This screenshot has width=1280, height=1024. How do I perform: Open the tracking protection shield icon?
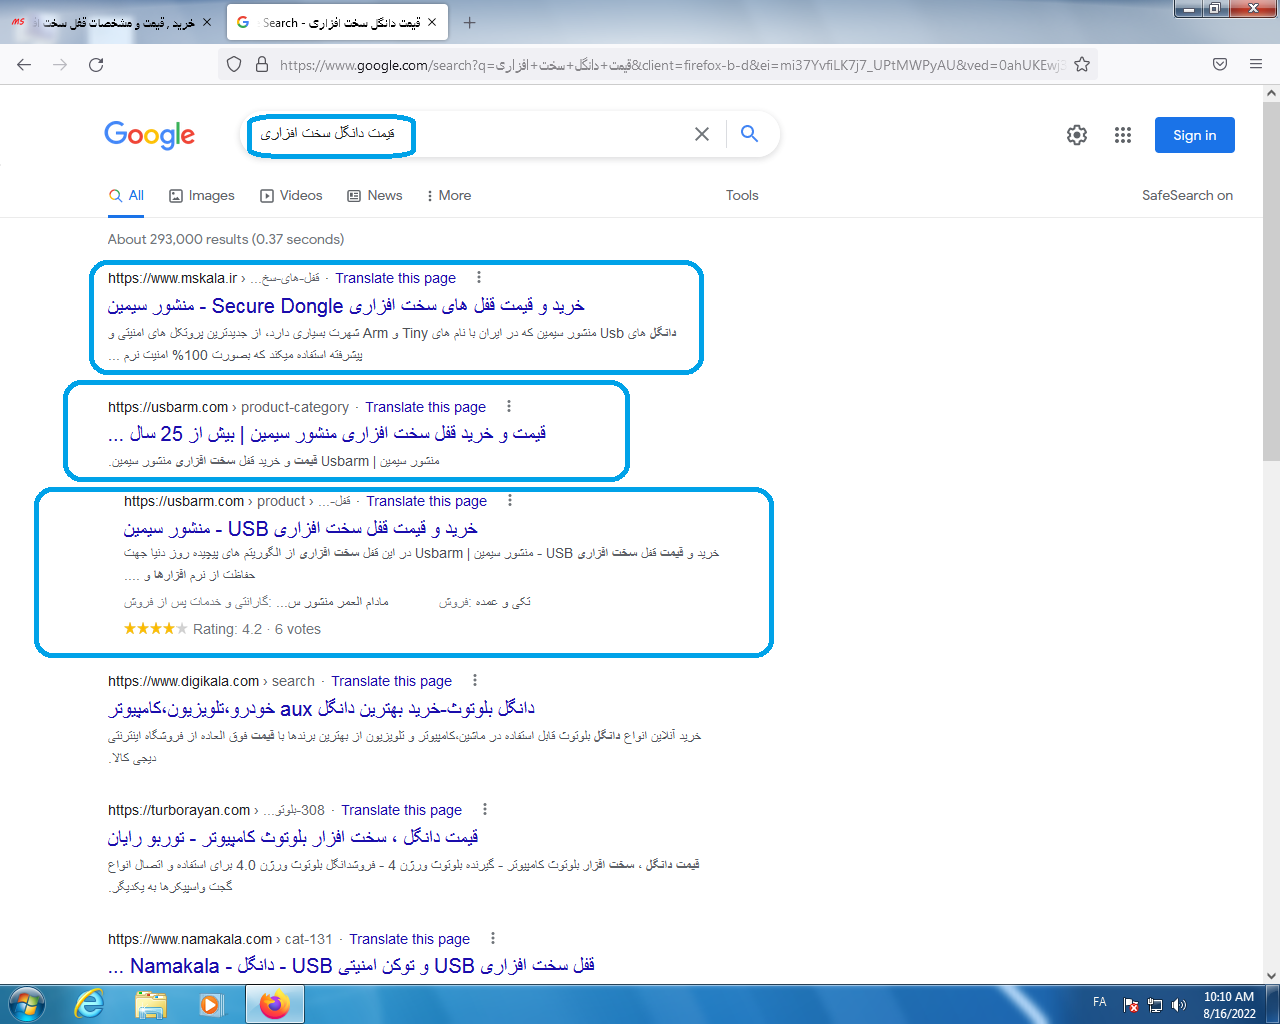point(234,64)
